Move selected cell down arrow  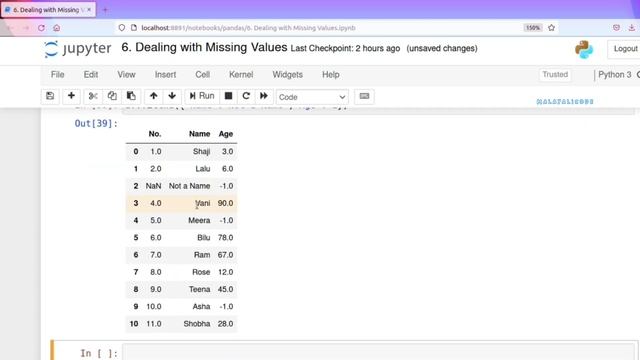[x=172, y=96]
